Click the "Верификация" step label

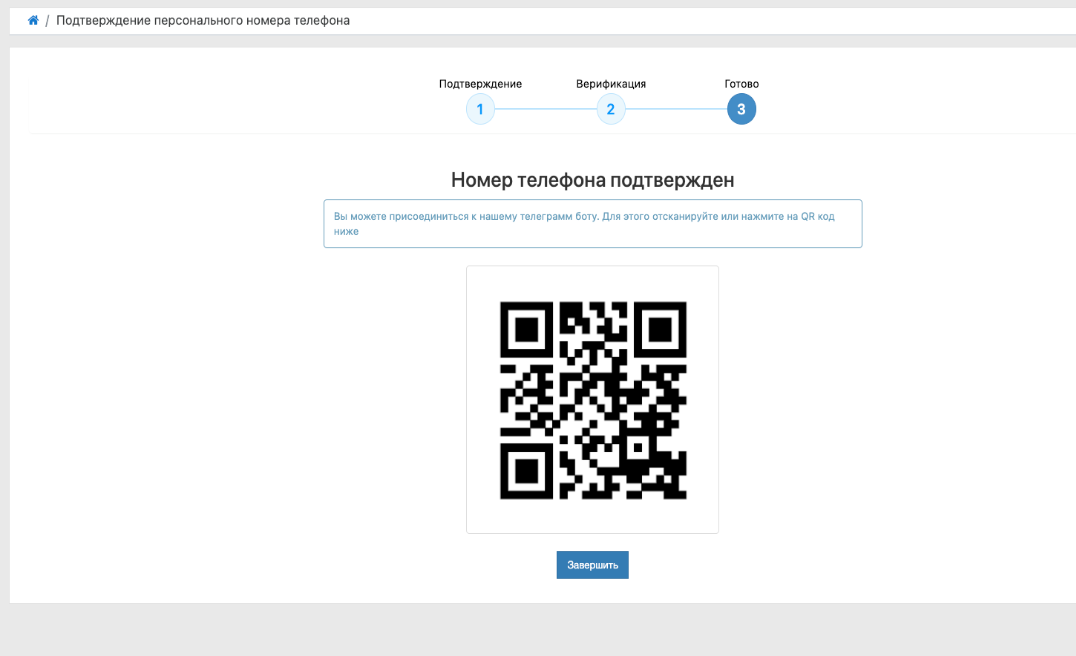tap(611, 84)
